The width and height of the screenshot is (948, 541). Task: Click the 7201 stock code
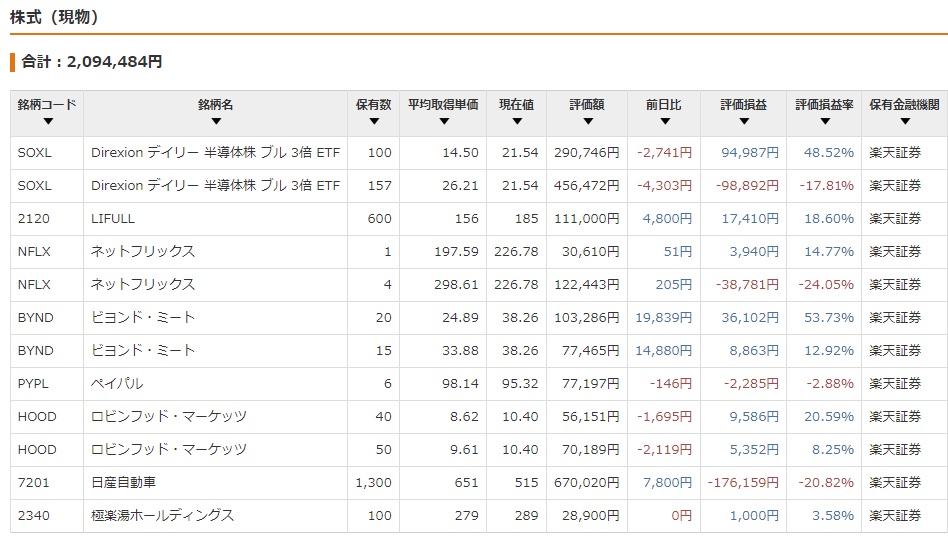pos(34,483)
